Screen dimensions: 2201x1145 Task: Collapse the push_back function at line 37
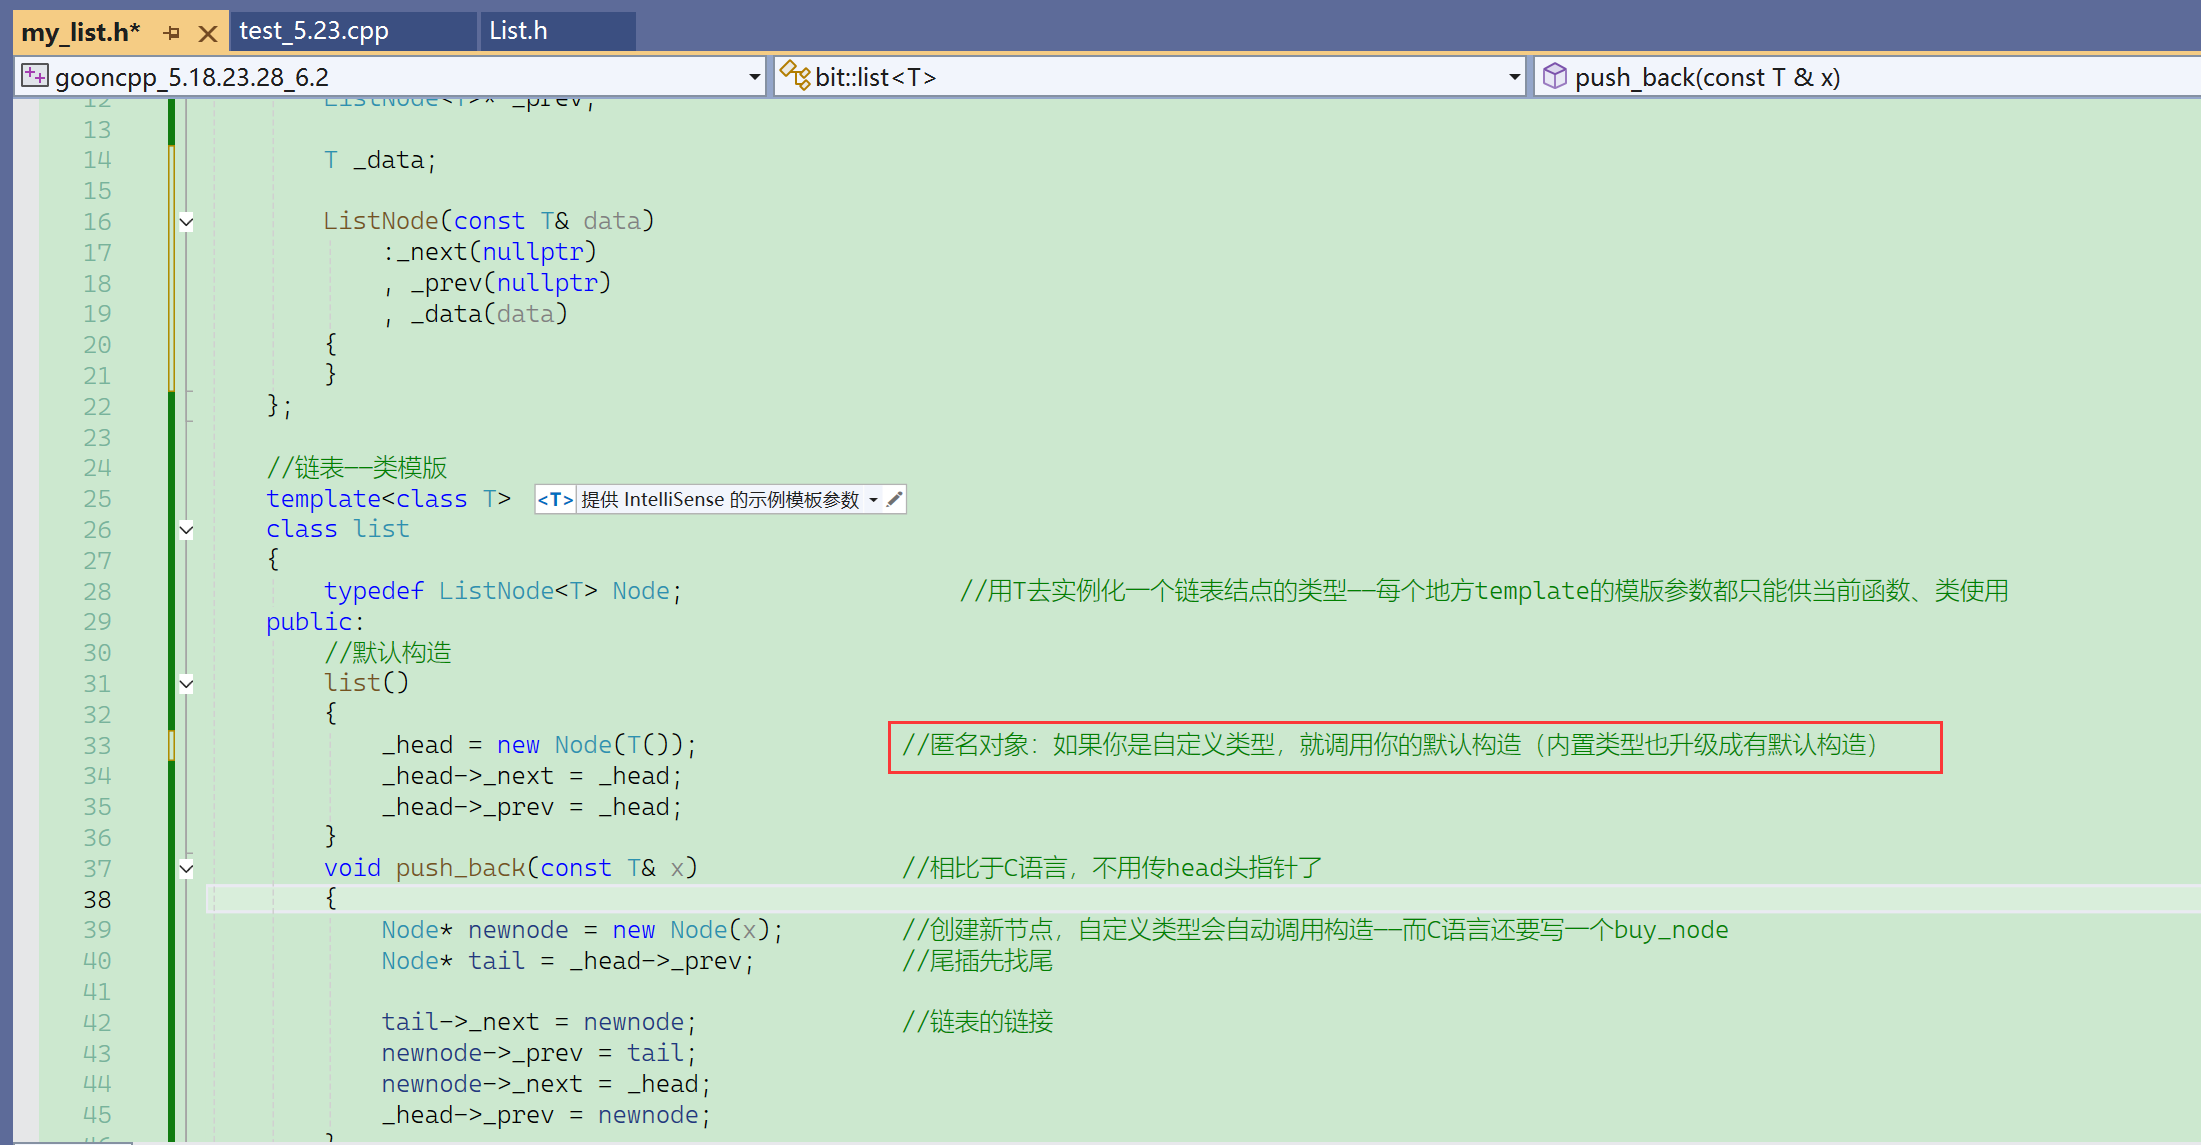click(186, 869)
